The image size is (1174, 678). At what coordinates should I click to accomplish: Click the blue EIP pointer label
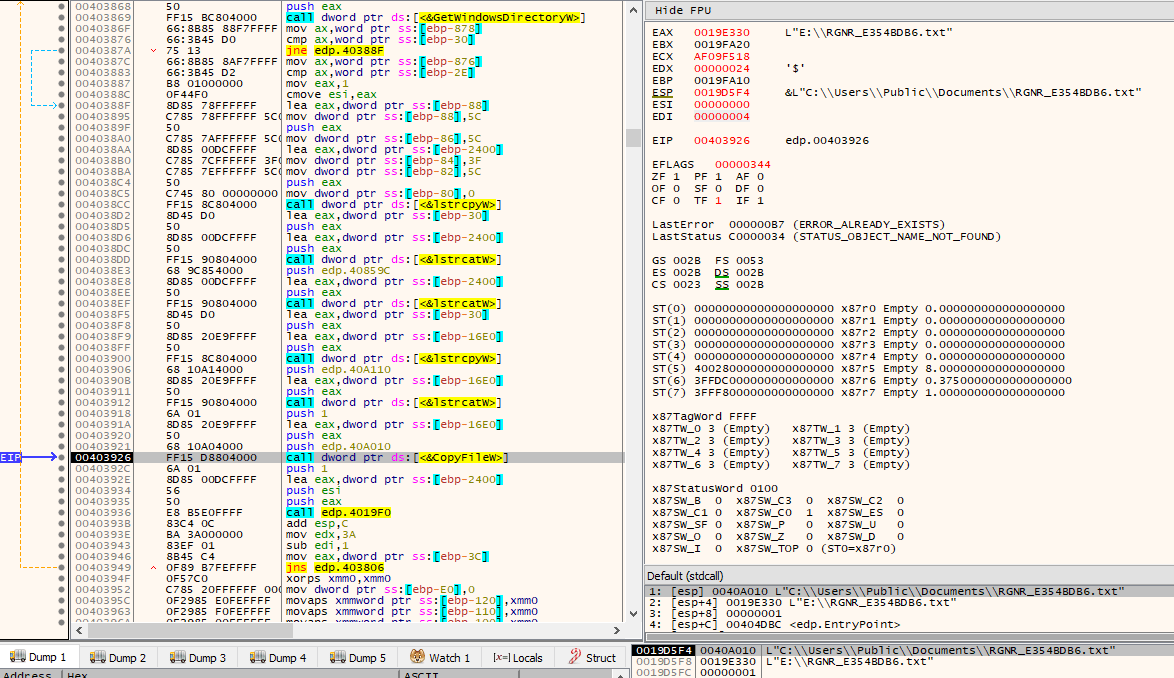coord(11,457)
